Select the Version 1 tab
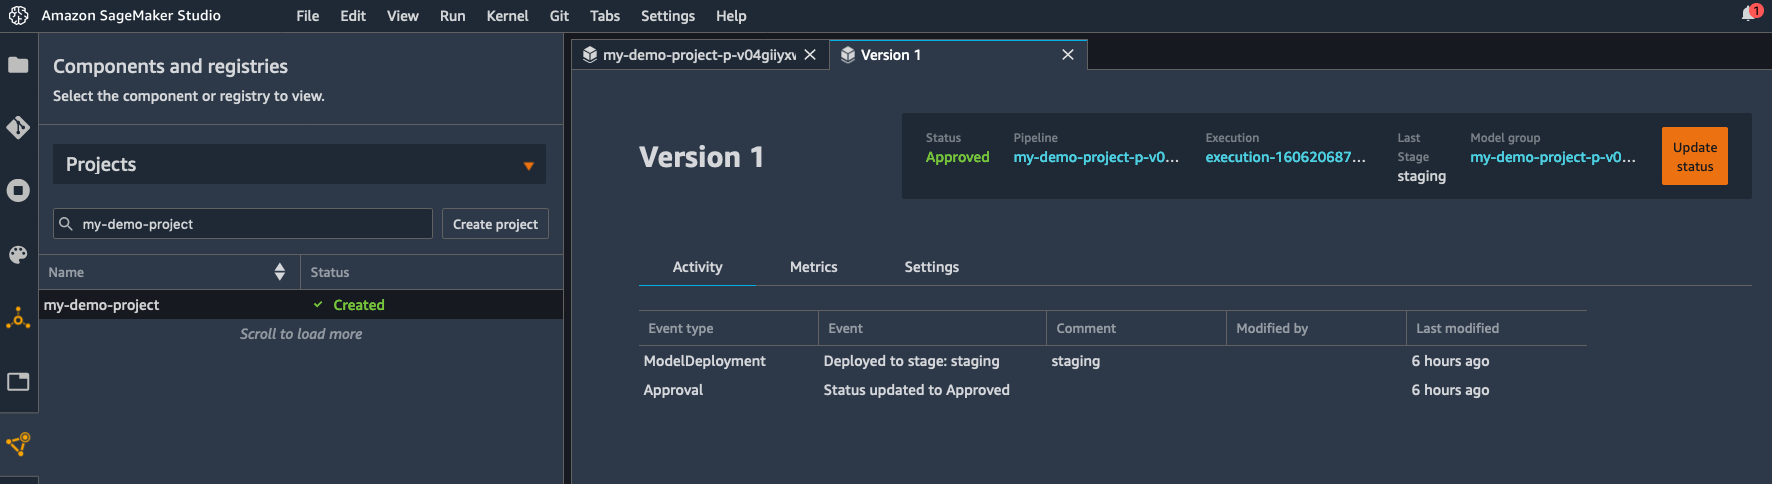Image resolution: width=1772 pixels, height=484 pixels. [958, 55]
